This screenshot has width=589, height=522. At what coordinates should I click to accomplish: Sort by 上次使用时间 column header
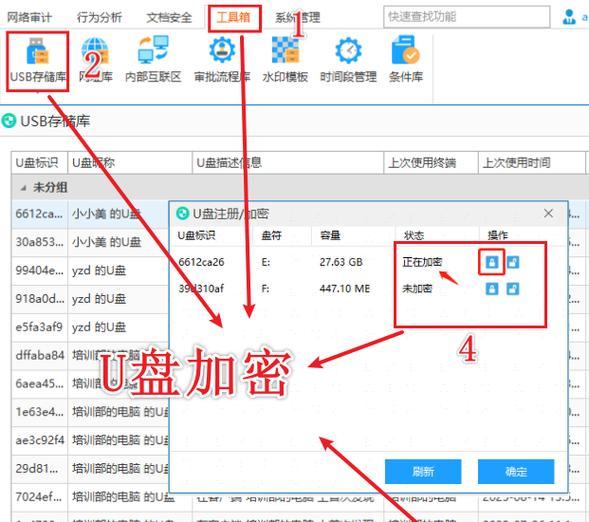click(x=532, y=163)
